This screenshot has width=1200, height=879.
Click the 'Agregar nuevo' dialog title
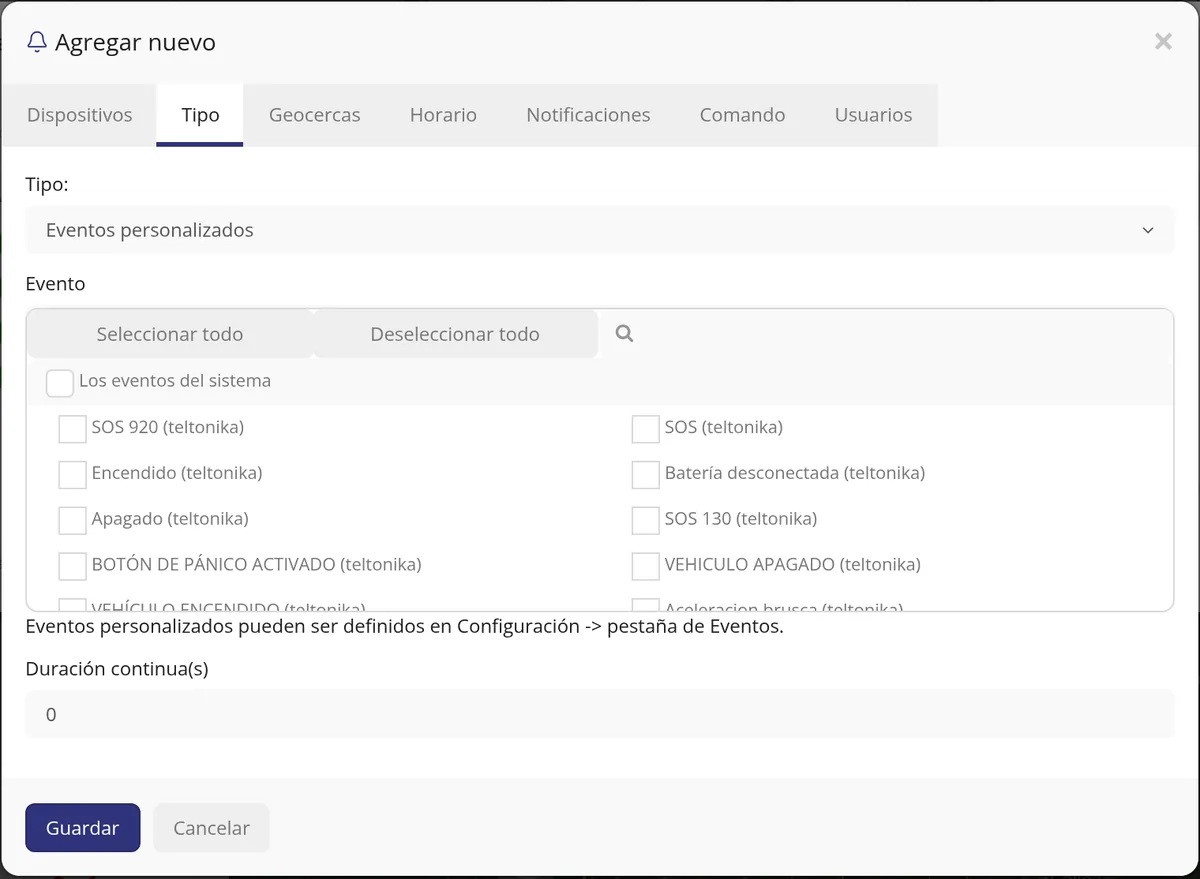point(135,43)
